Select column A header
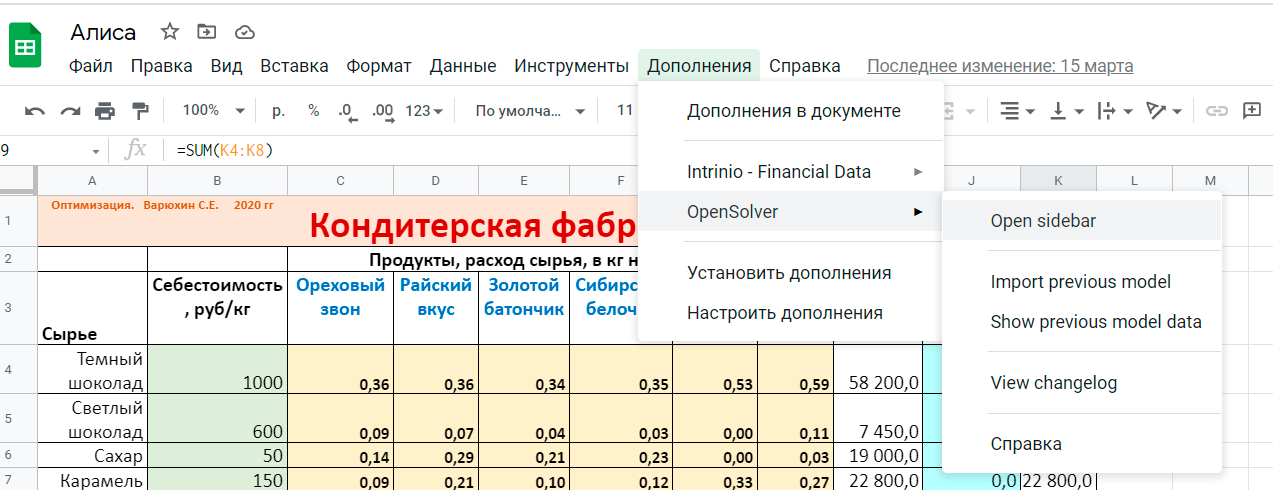1273x490 pixels. [92, 180]
